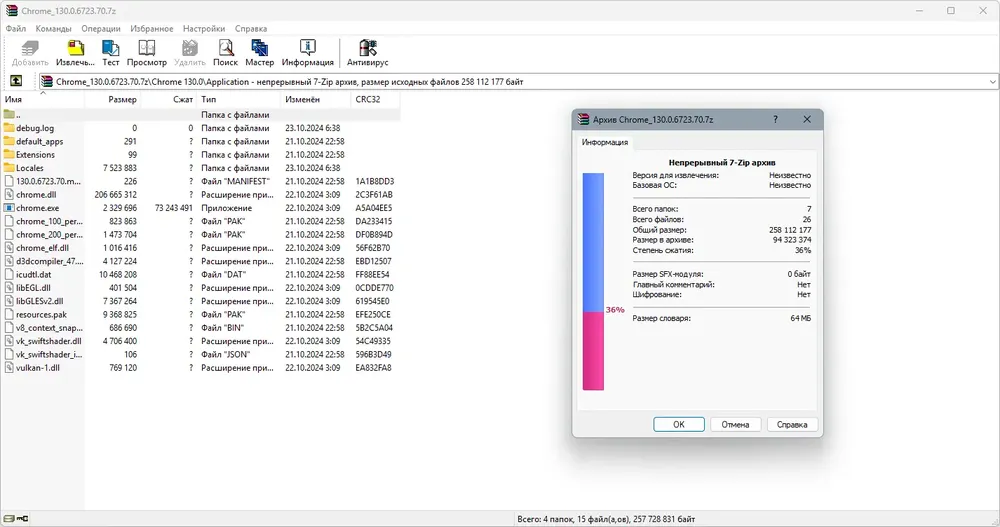Image resolution: width=1000 pixels, height=527 pixels.
Task: Click the compression ratio bar in dialog
Action: 593,281
